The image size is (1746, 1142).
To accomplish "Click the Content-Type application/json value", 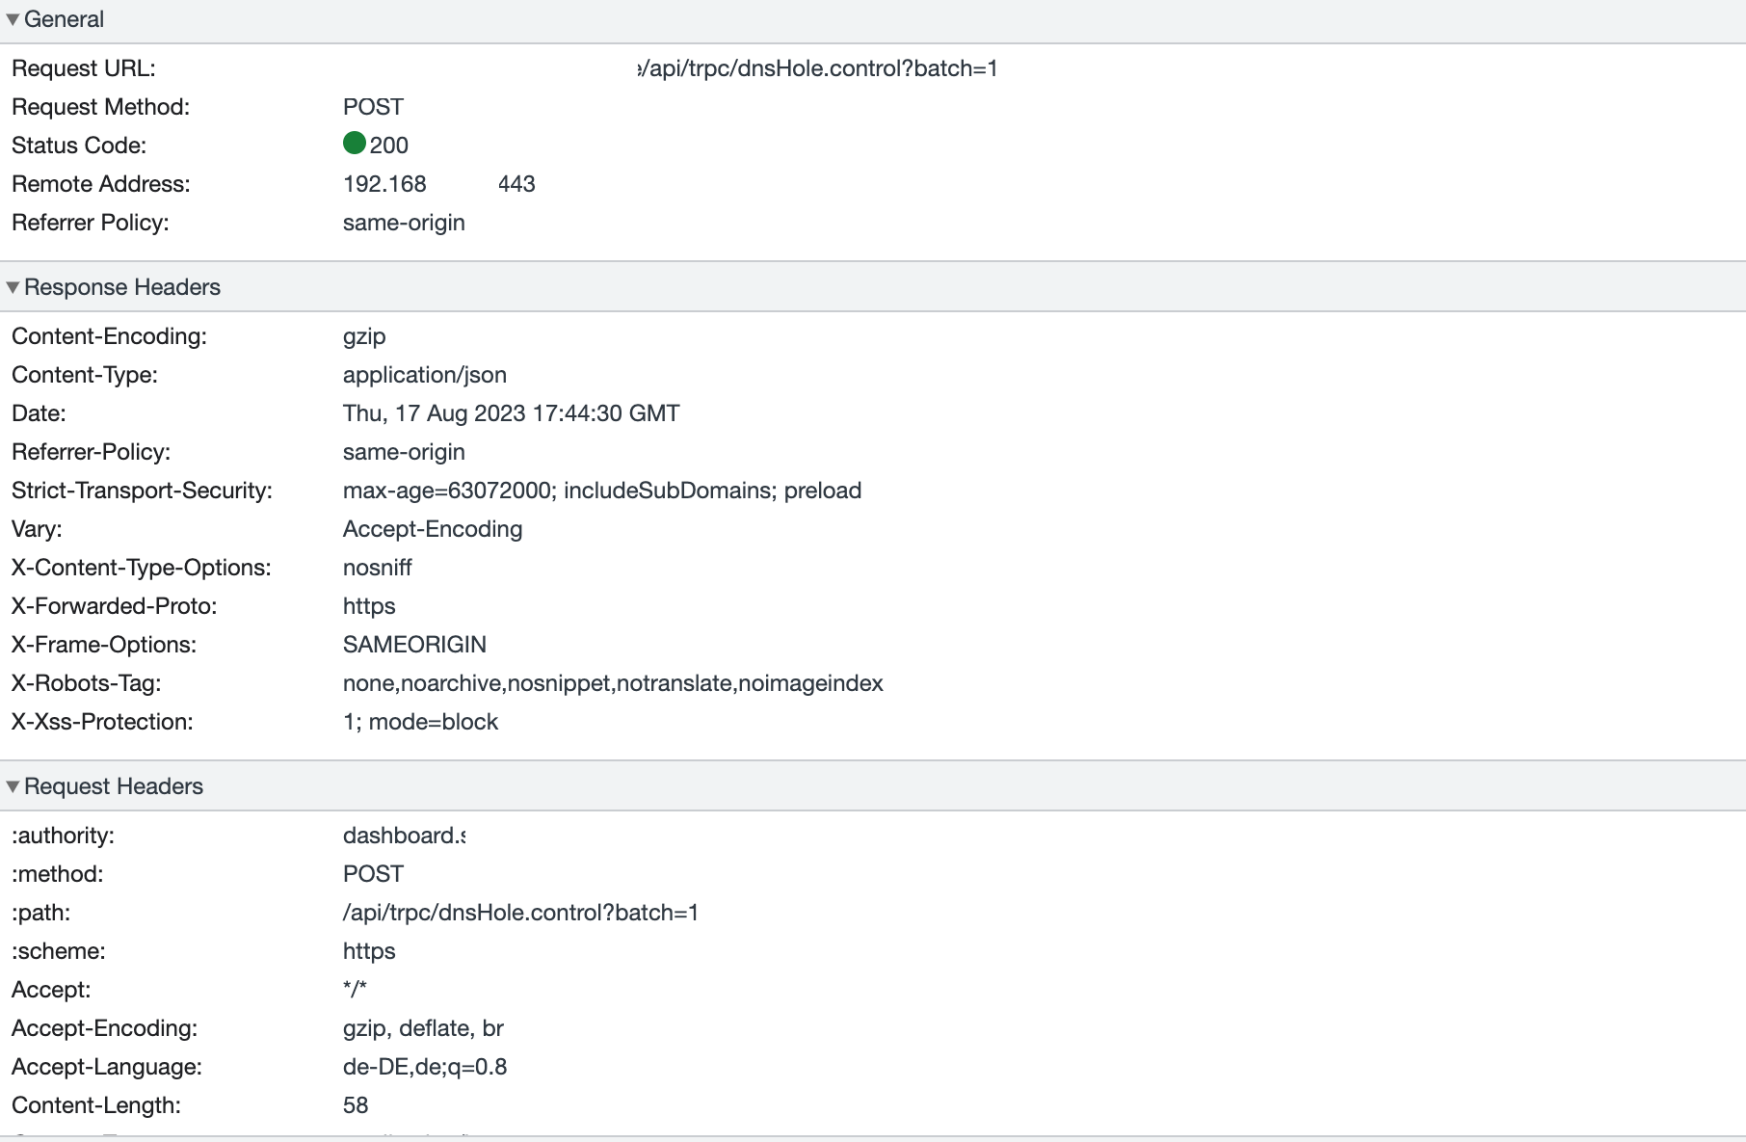I will point(425,375).
